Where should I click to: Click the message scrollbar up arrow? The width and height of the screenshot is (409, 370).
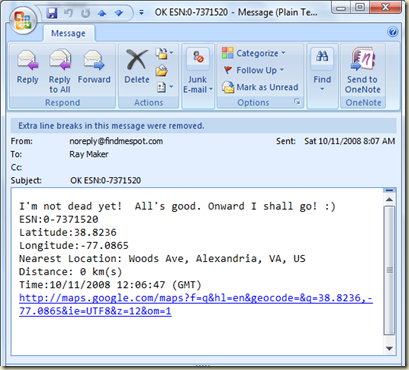pyautogui.click(x=389, y=200)
